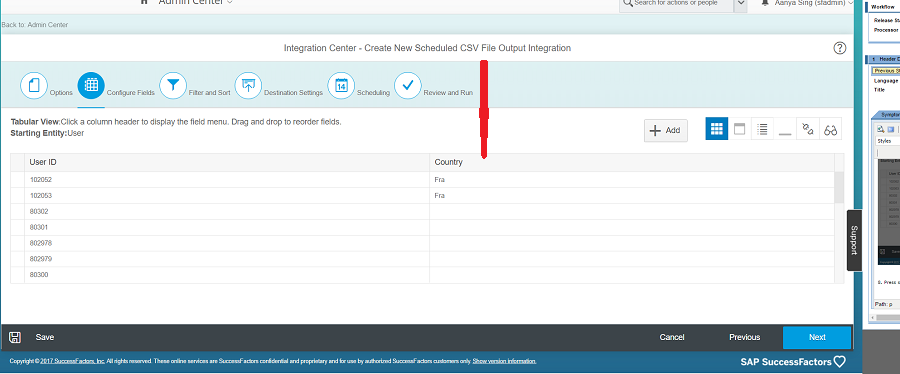Click Show version information link
This screenshot has width=900, height=374.
505,361
